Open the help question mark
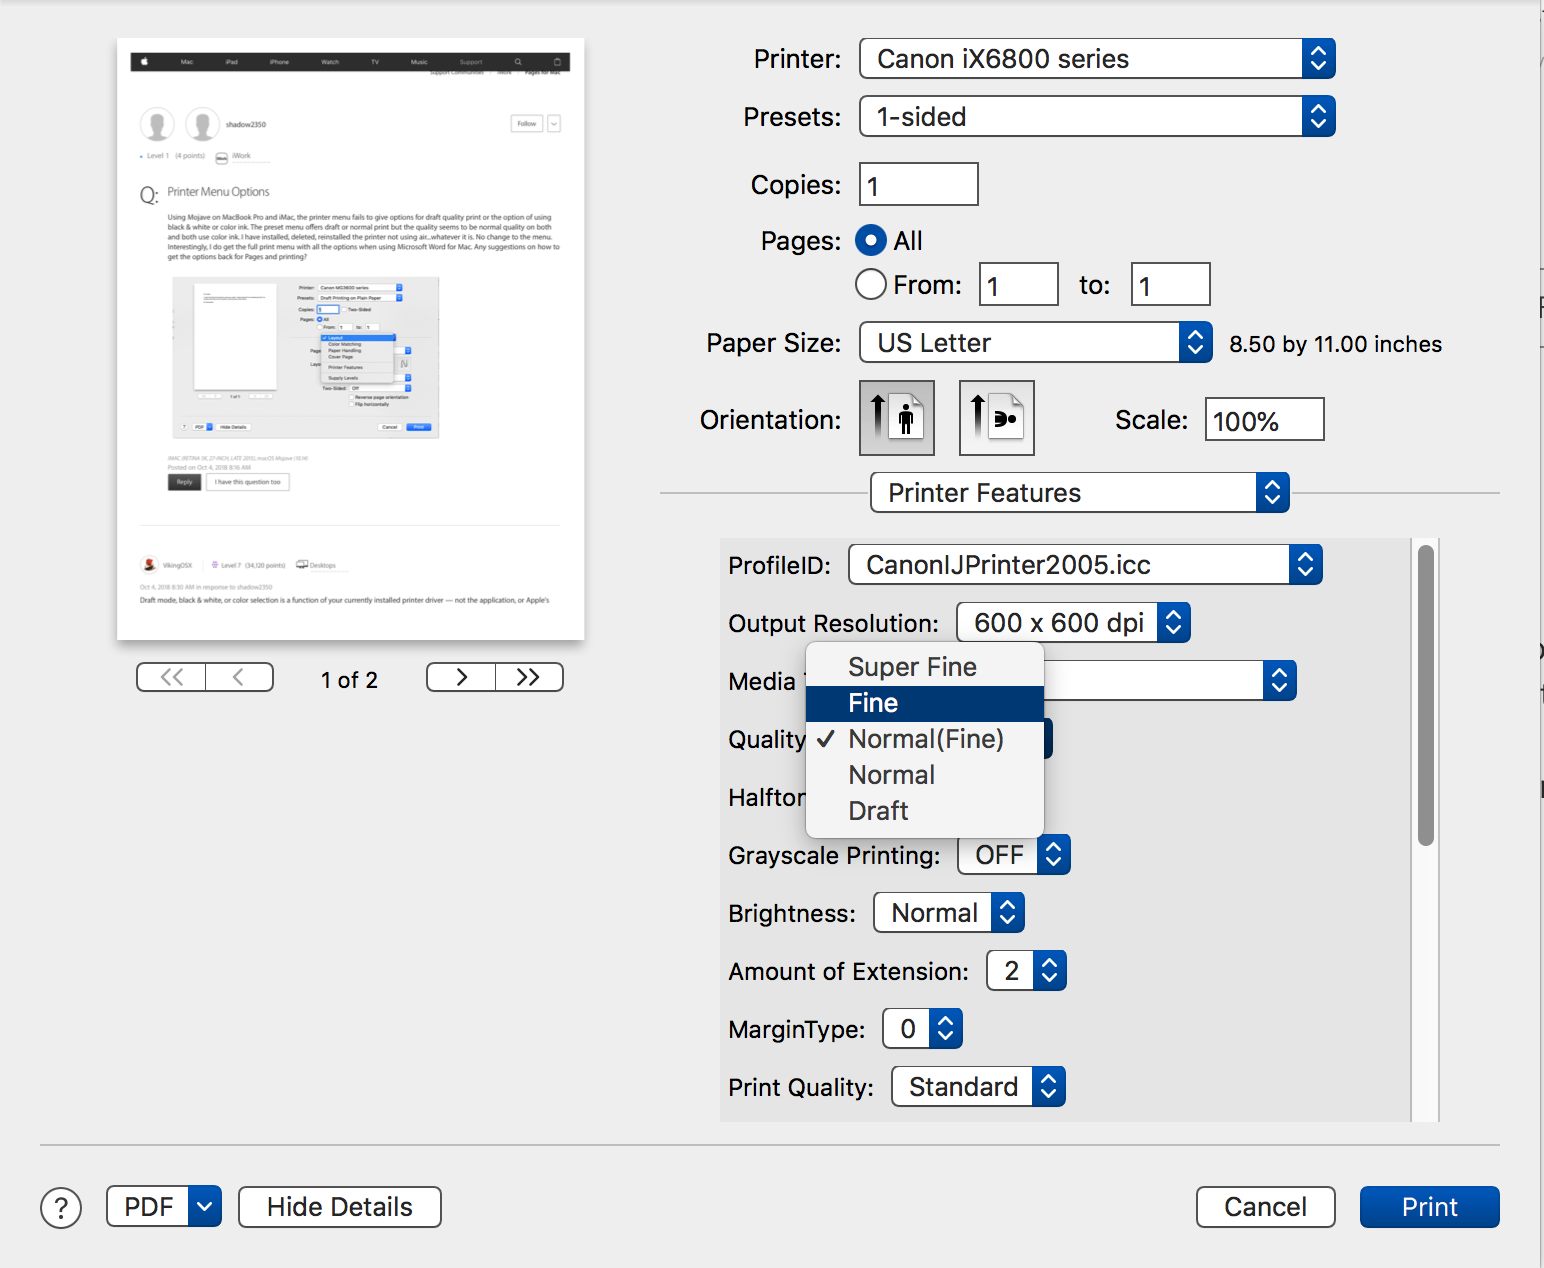1544x1268 pixels. 60,1207
